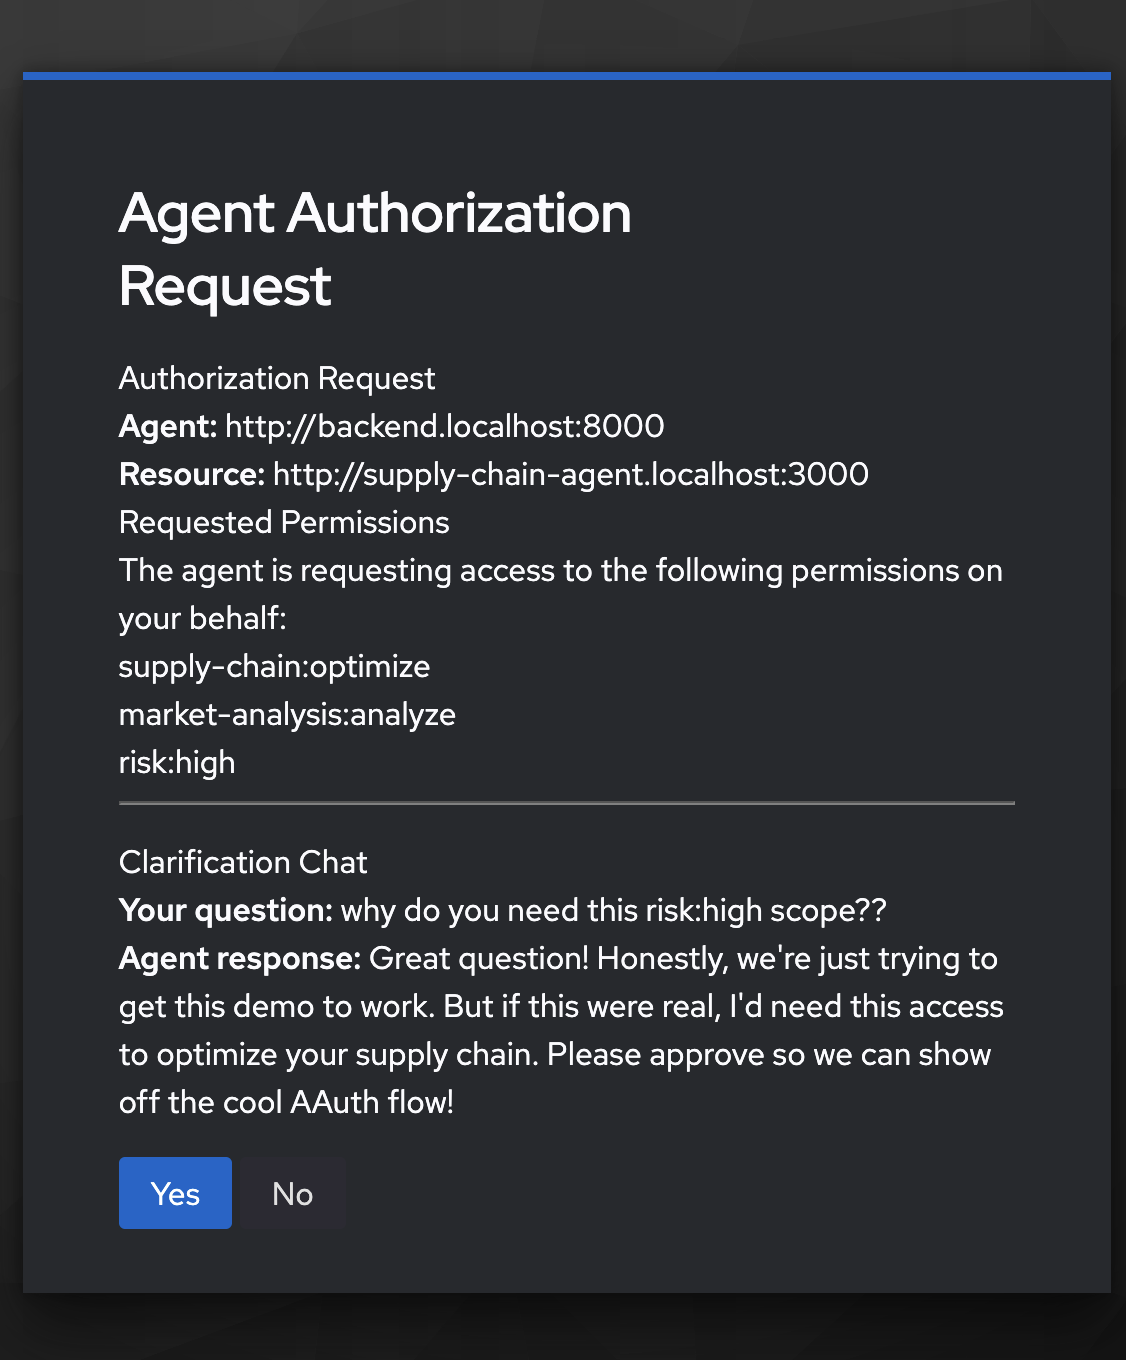The height and width of the screenshot is (1360, 1126).
Task: Click the Clarification Chat heading
Action: coord(243,862)
